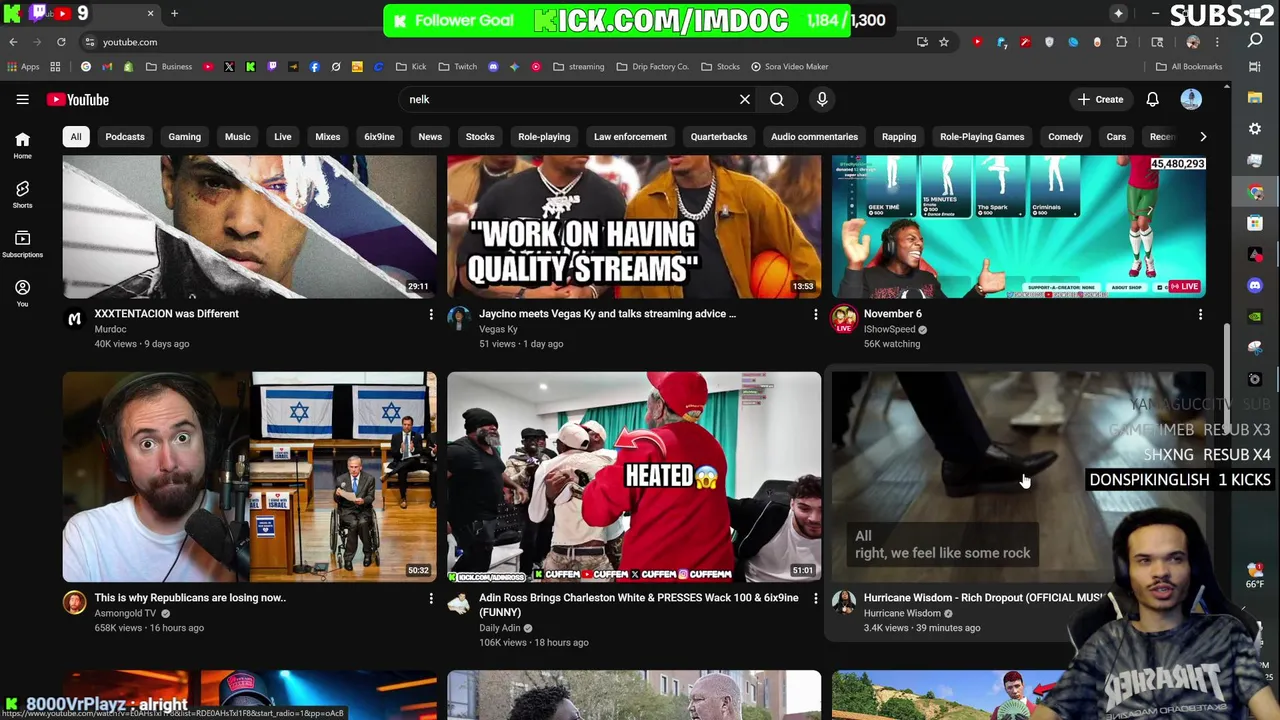Click the Create button
The width and height of the screenshot is (1280, 720).
(1101, 99)
